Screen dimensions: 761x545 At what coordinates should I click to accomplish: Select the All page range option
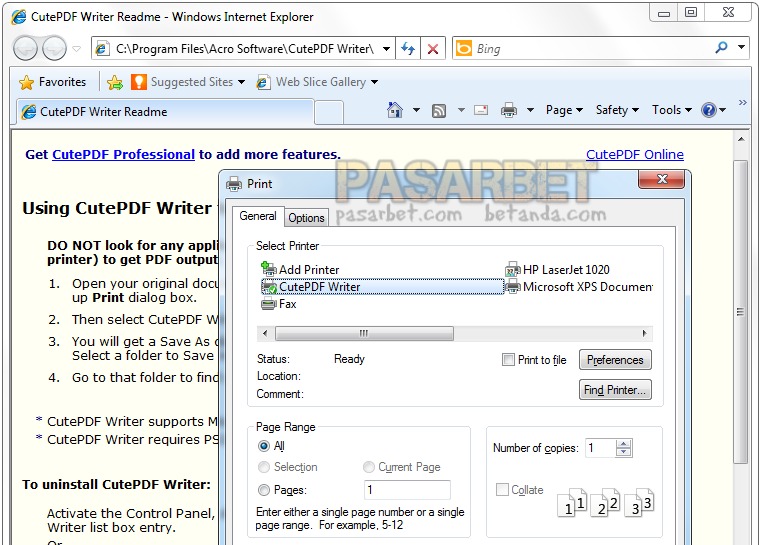pyautogui.click(x=264, y=446)
